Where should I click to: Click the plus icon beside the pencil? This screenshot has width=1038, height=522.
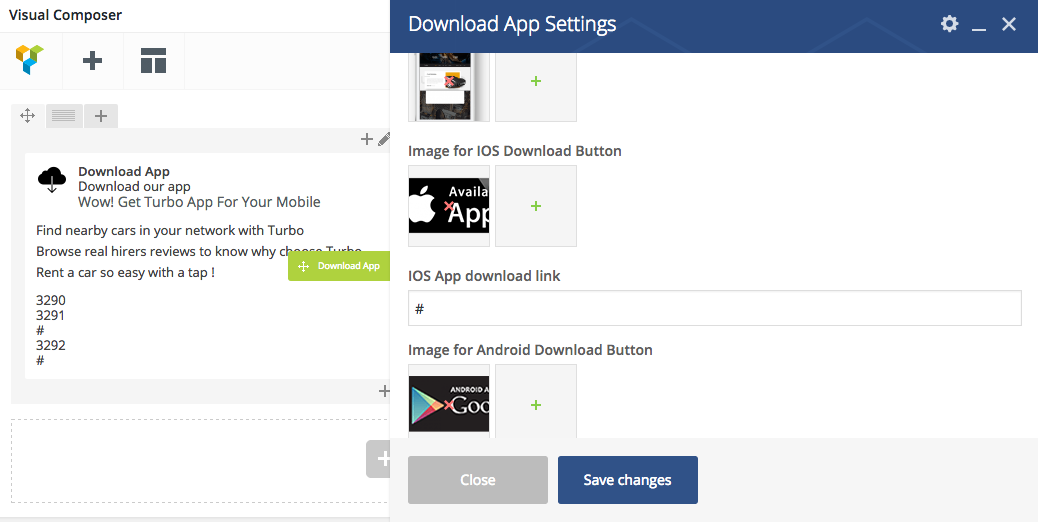367,140
